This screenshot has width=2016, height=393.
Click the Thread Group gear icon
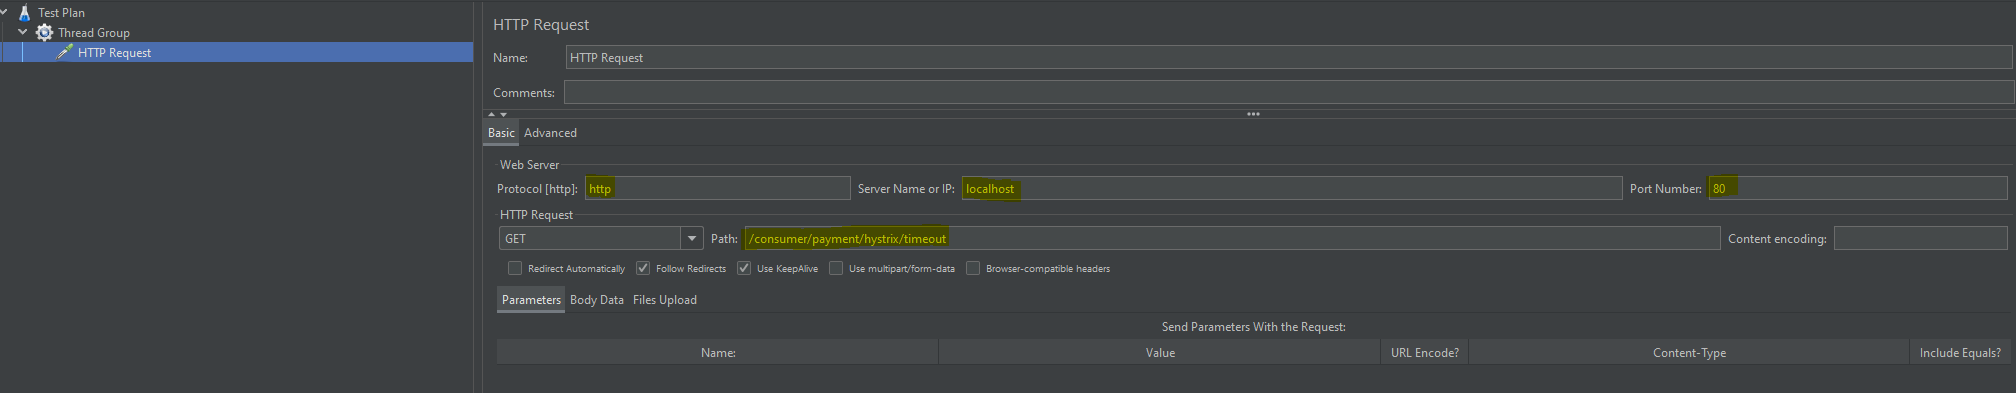[45, 33]
